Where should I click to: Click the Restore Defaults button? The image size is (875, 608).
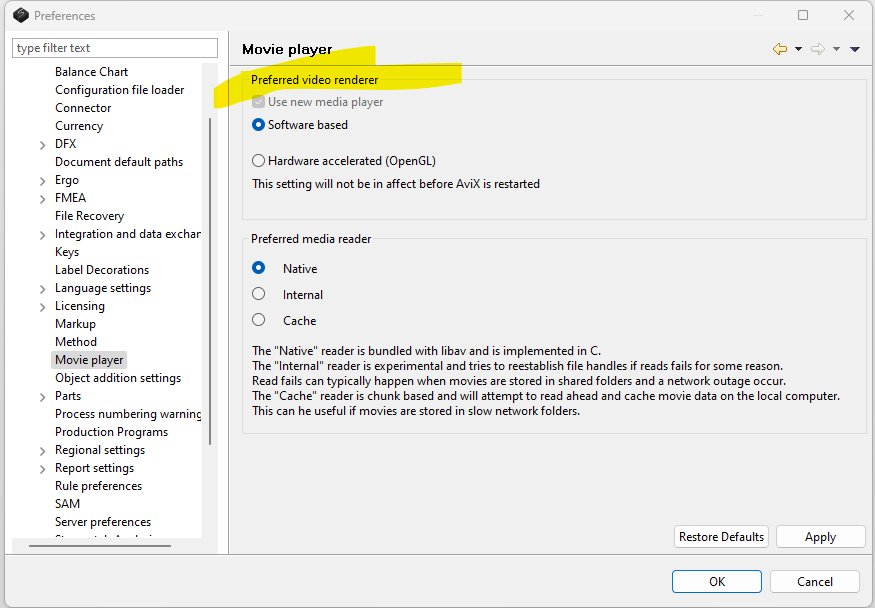tap(721, 537)
